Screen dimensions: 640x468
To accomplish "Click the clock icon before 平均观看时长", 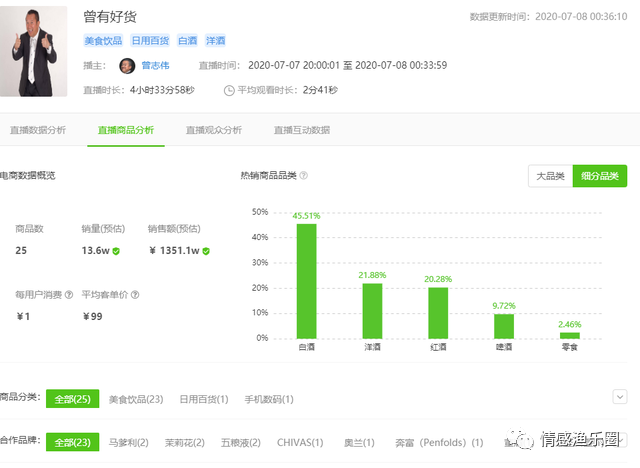I will [229, 91].
